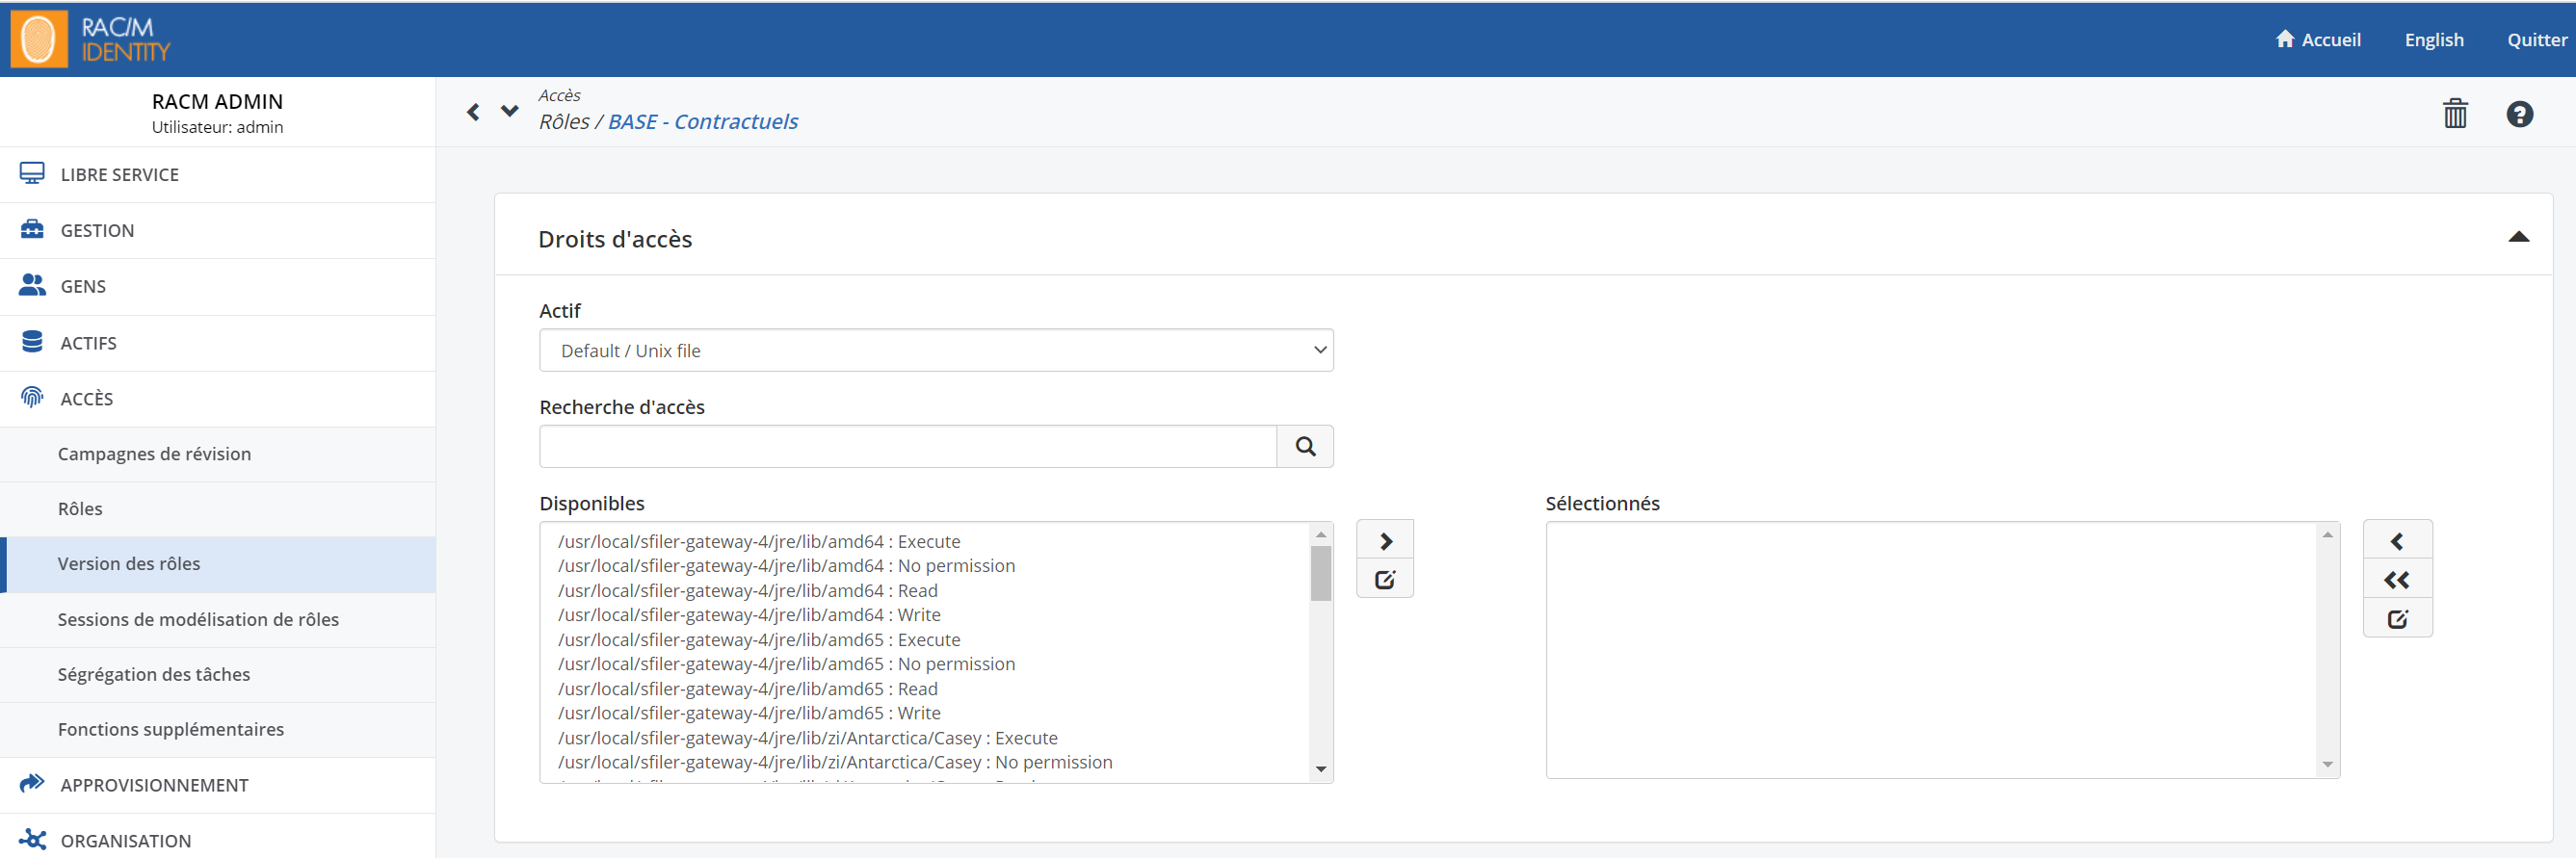Select amd64 : Execute entry
This screenshot has height=858, width=2576.
pos(759,541)
